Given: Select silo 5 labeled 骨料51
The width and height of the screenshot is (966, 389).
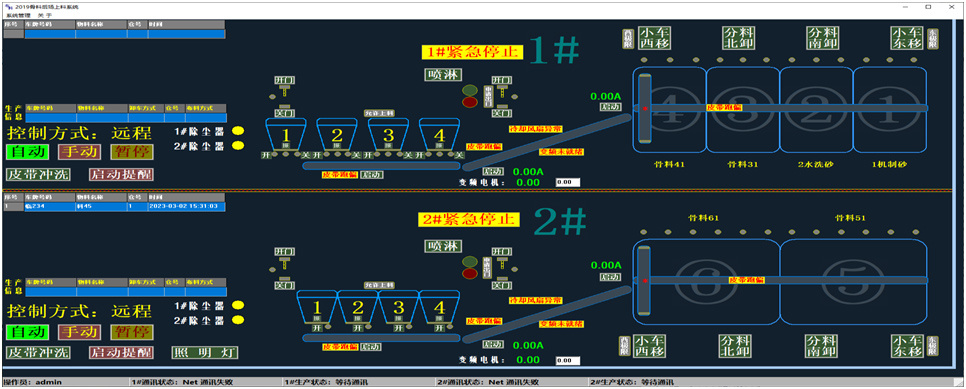Looking at the screenshot, I should click(x=853, y=280).
